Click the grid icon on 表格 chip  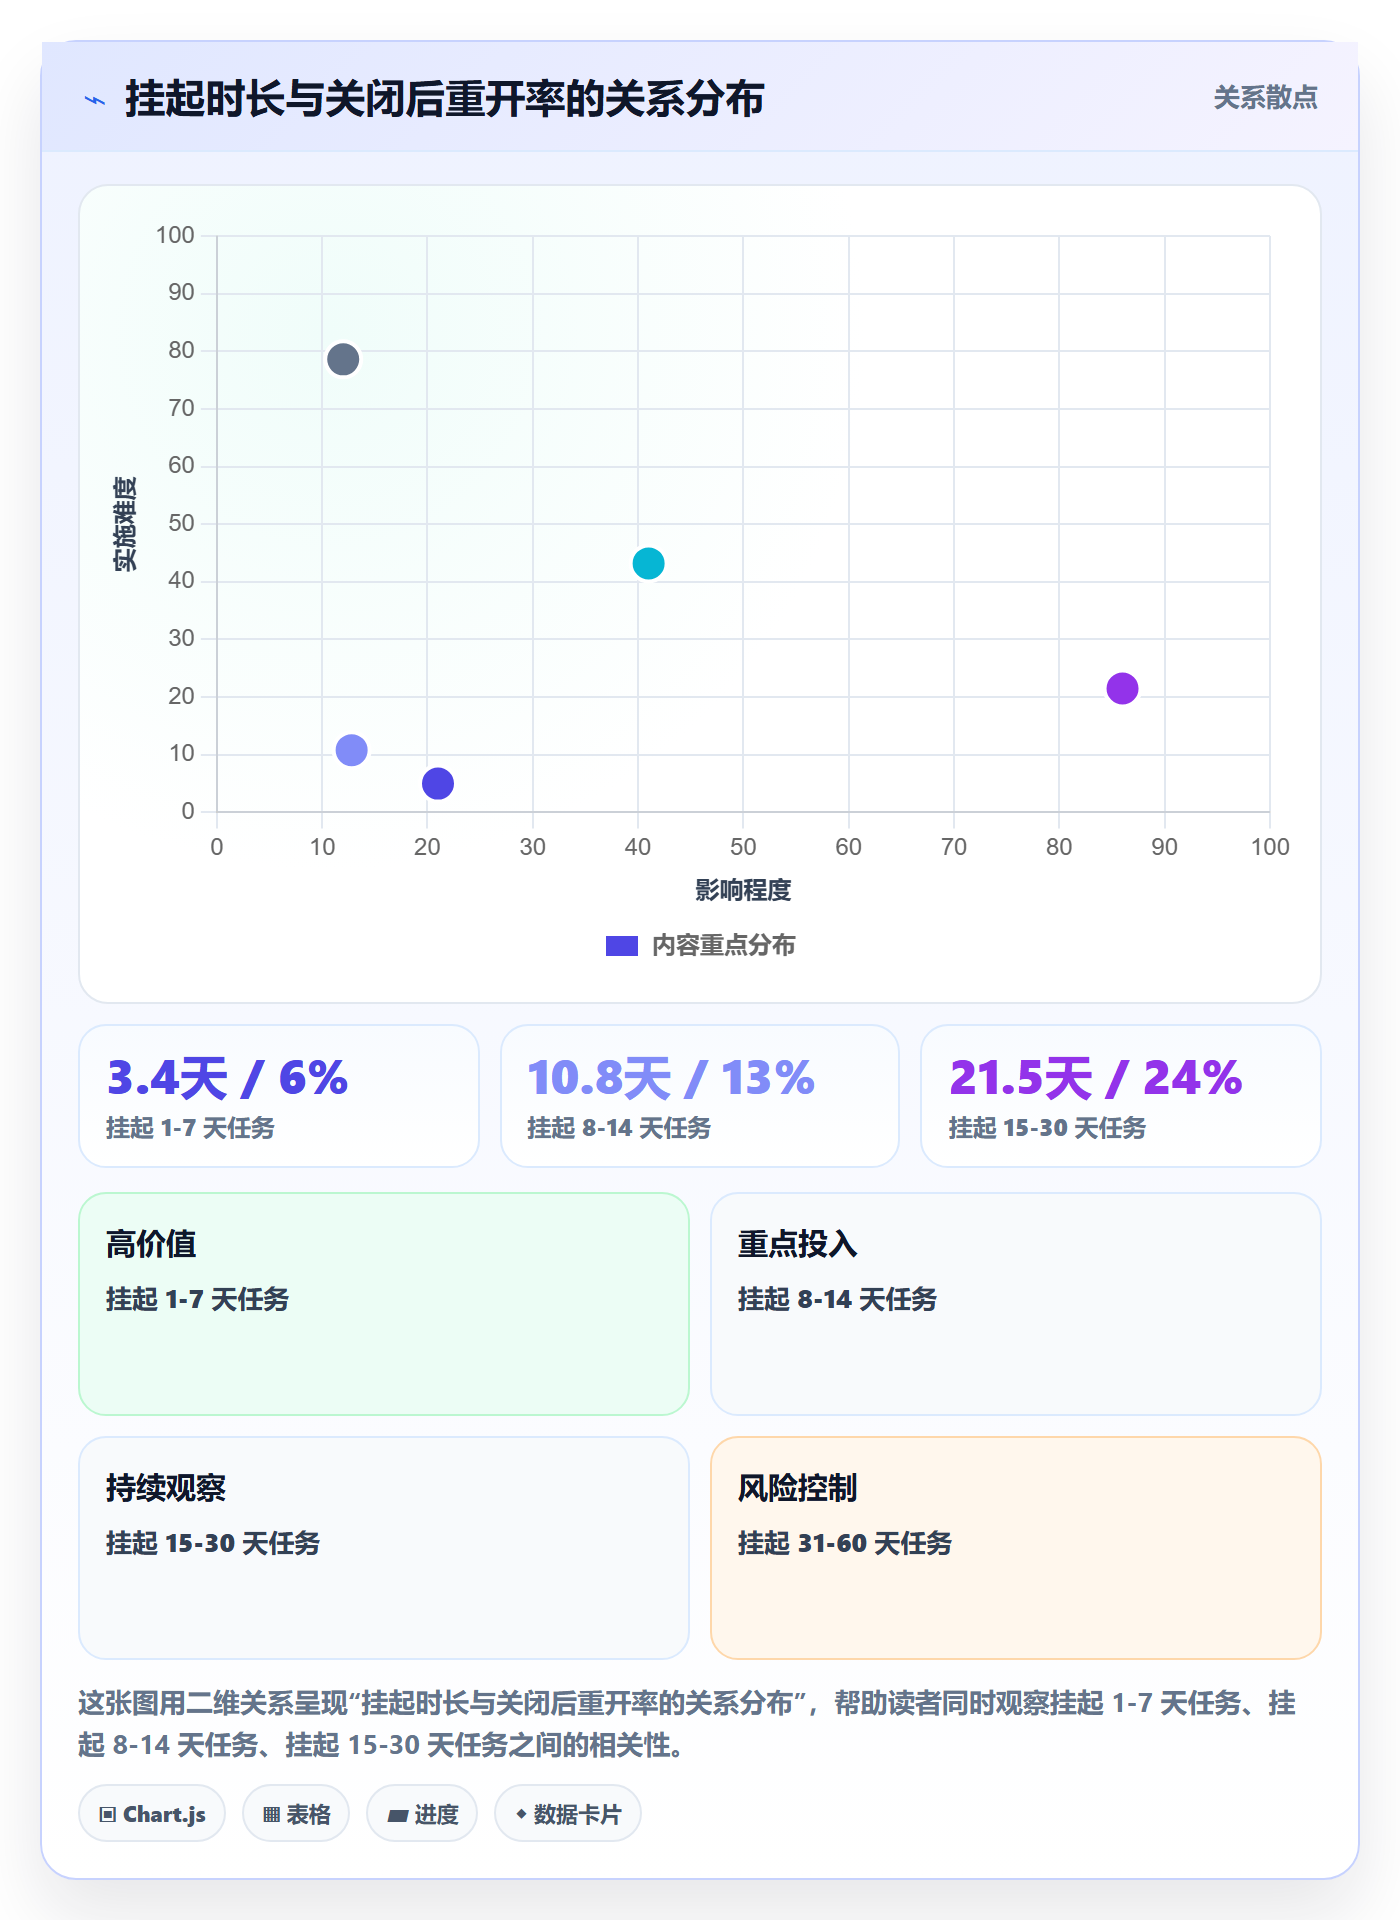pyautogui.click(x=271, y=1815)
